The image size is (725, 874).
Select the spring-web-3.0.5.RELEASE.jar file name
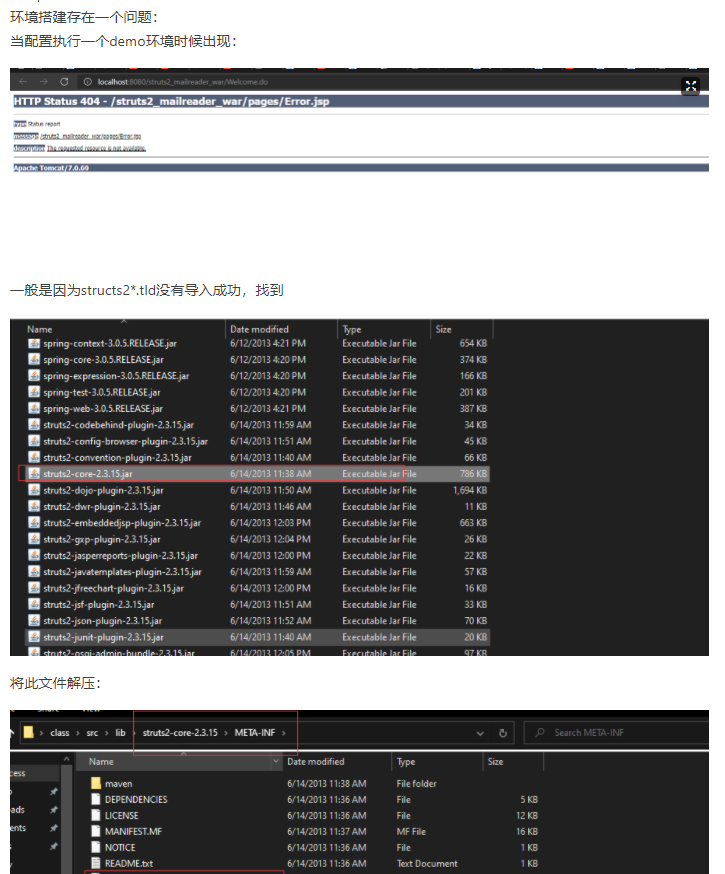click(103, 409)
